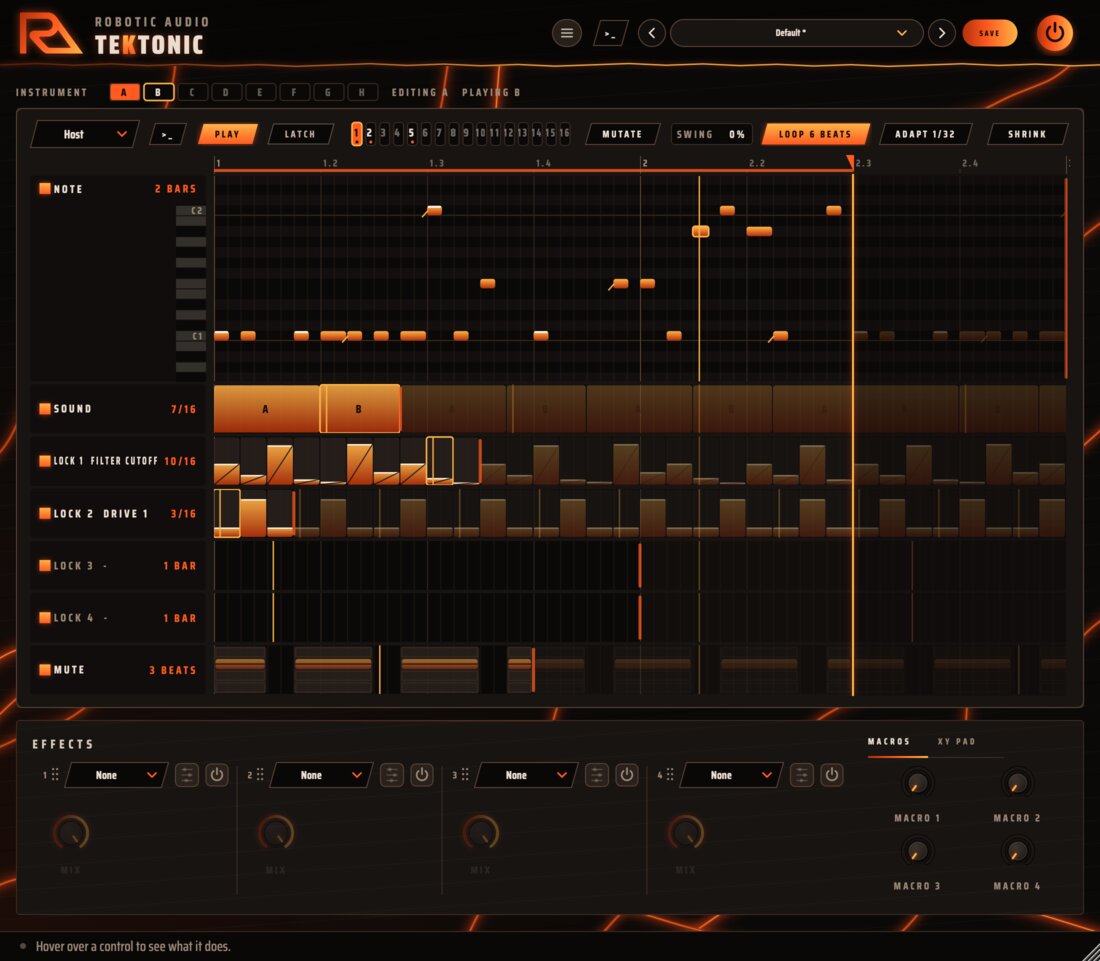Open effect slot 4 None dropdown
This screenshot has height=961, width=1100.
point(731,775)
